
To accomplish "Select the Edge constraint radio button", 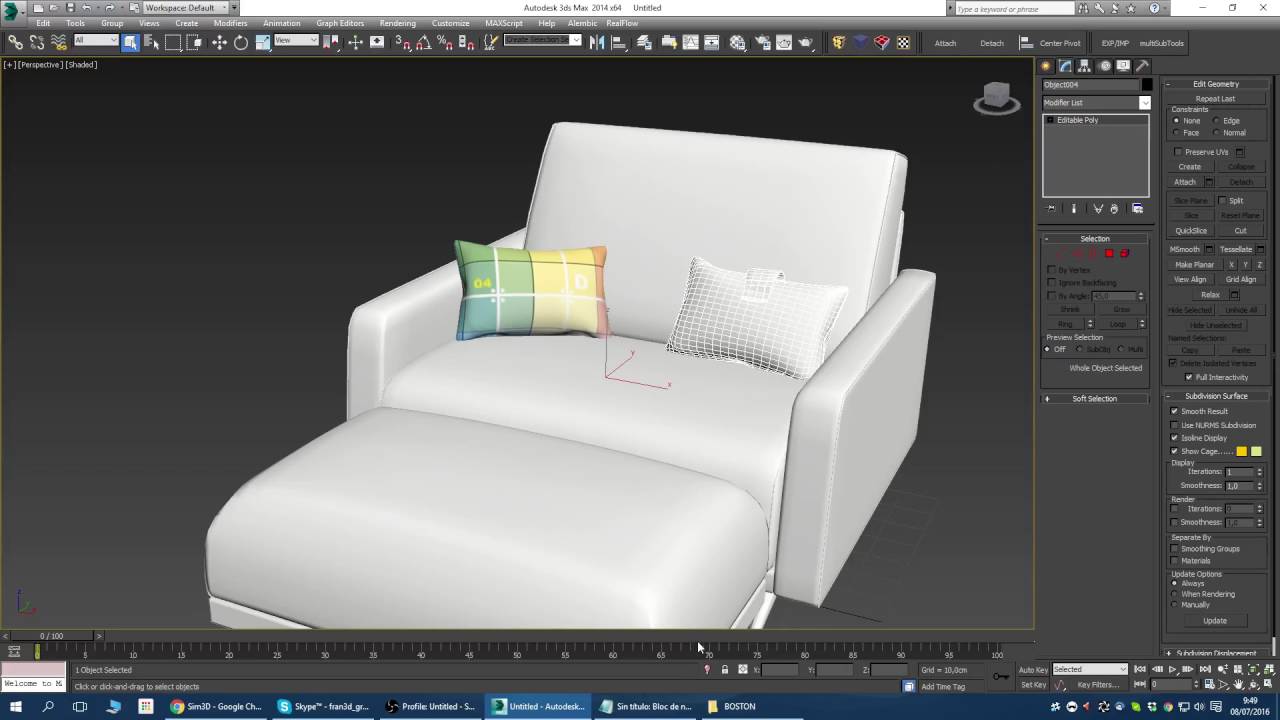I will point(1216,121).
